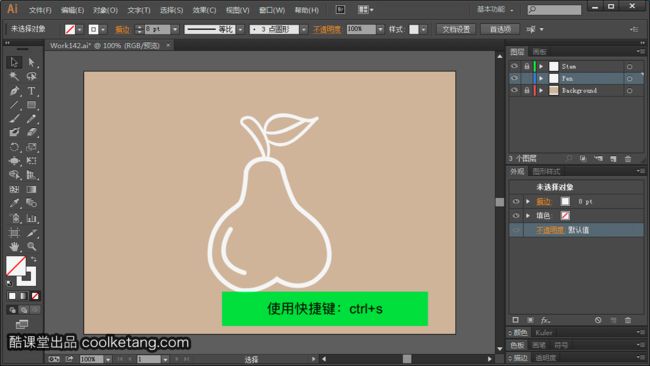Screen dimensions: 650x366
Task: Expand stroke row in Appearance panel
Action: pyautogui.click(x=528, y=201)
